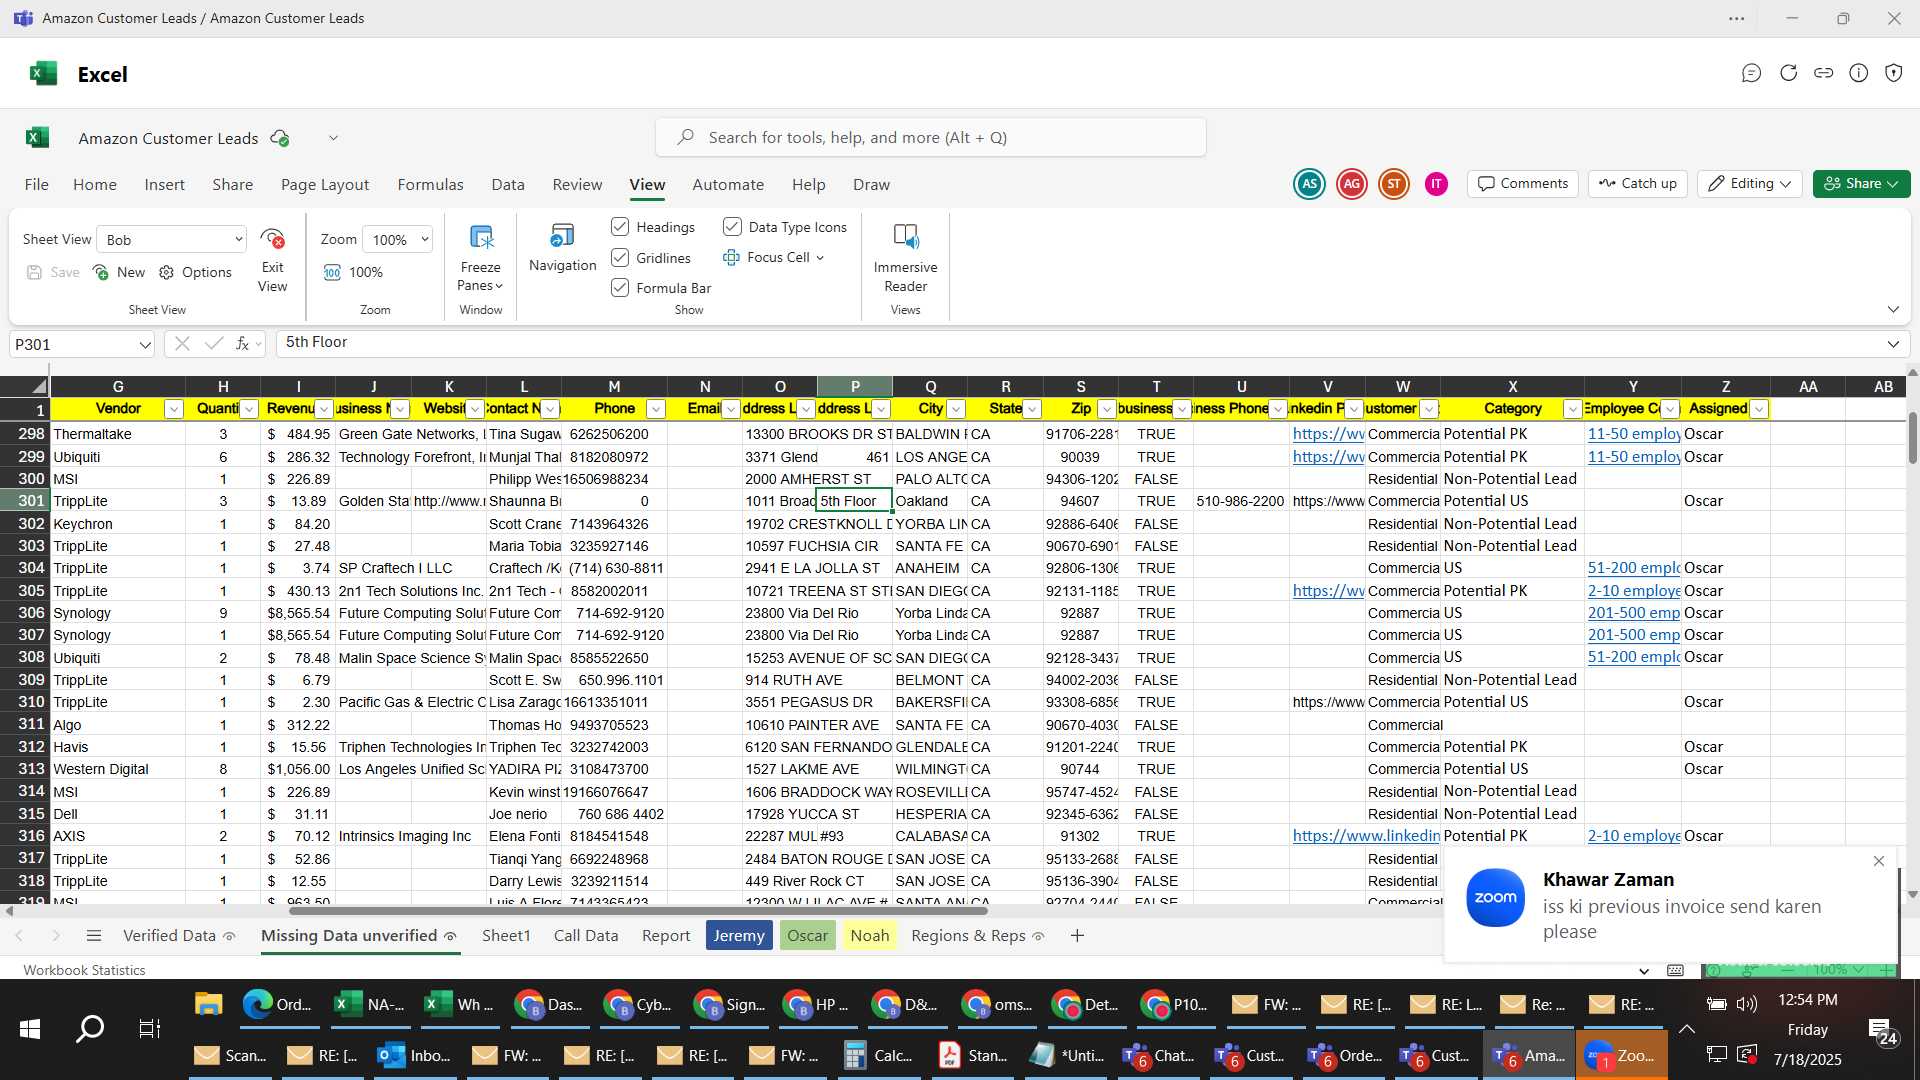The width and height of the screenshot is (1920, 1080).
Task: Open Editing mode dropdown
Action: (x=1749, y=184)
